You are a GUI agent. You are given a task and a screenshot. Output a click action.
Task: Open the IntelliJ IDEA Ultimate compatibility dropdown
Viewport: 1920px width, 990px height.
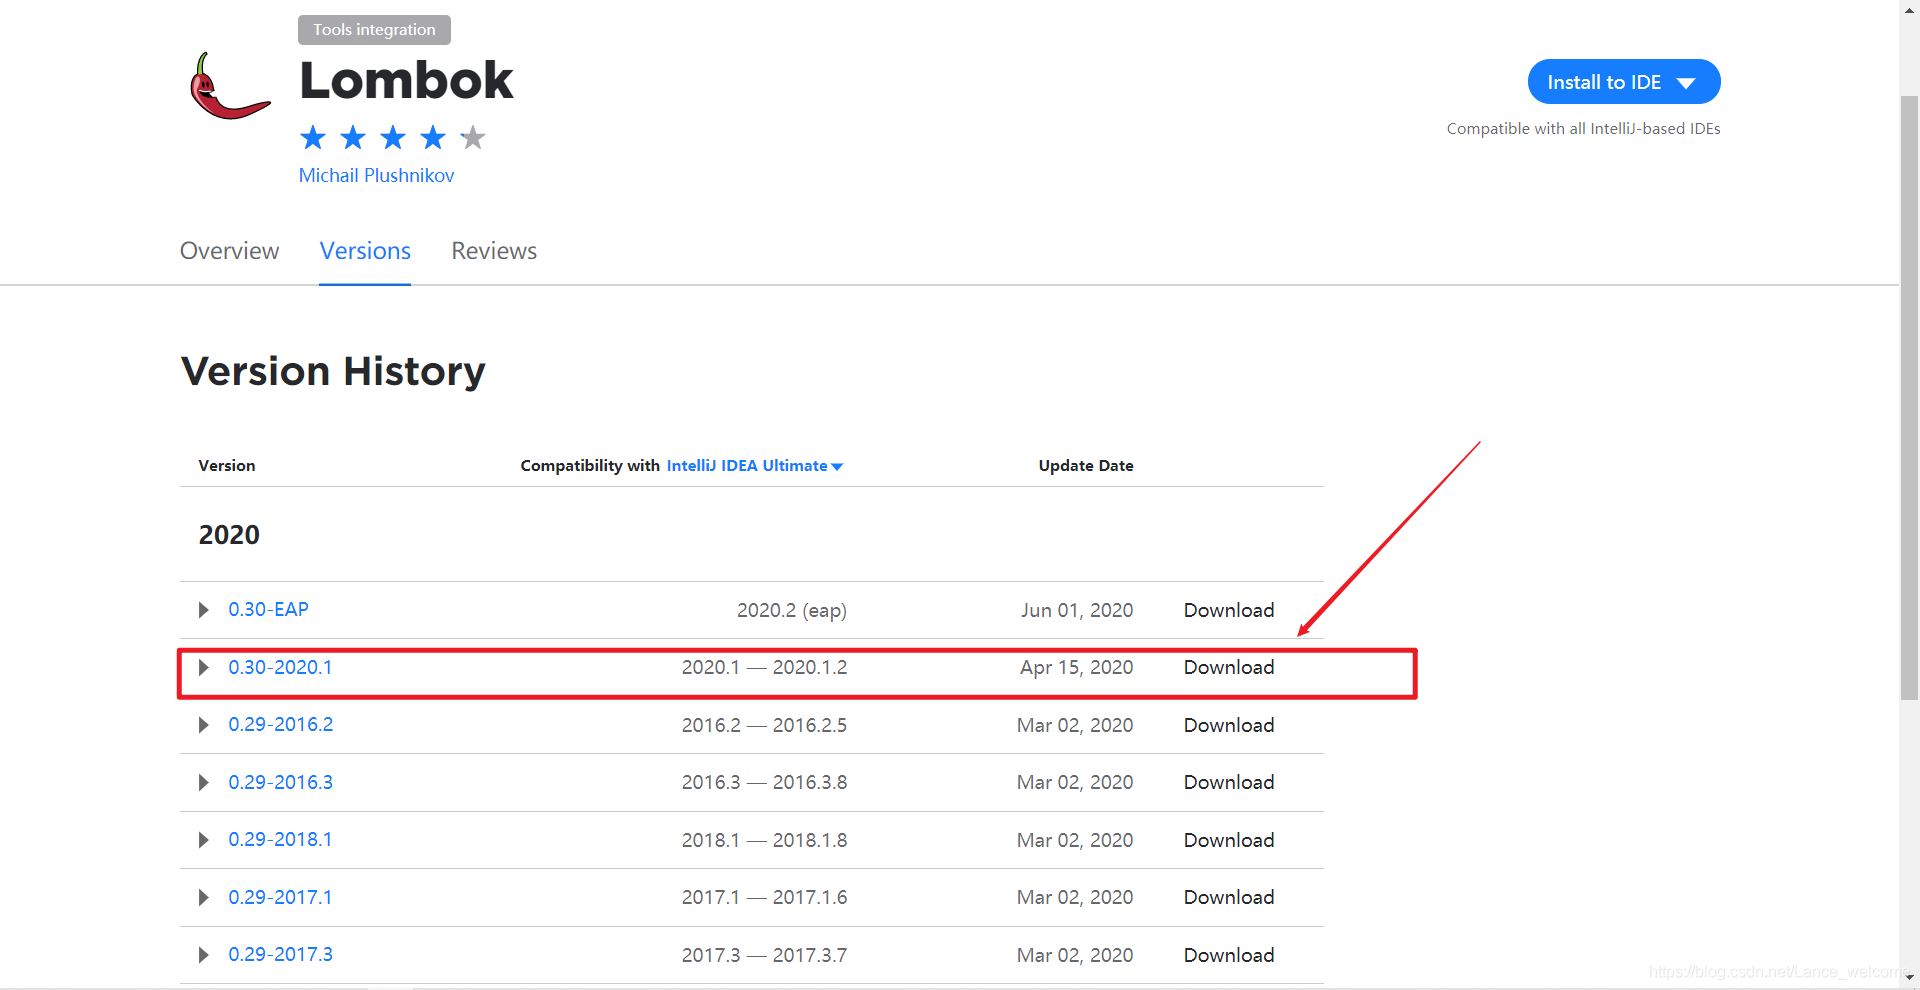point(755,466)
